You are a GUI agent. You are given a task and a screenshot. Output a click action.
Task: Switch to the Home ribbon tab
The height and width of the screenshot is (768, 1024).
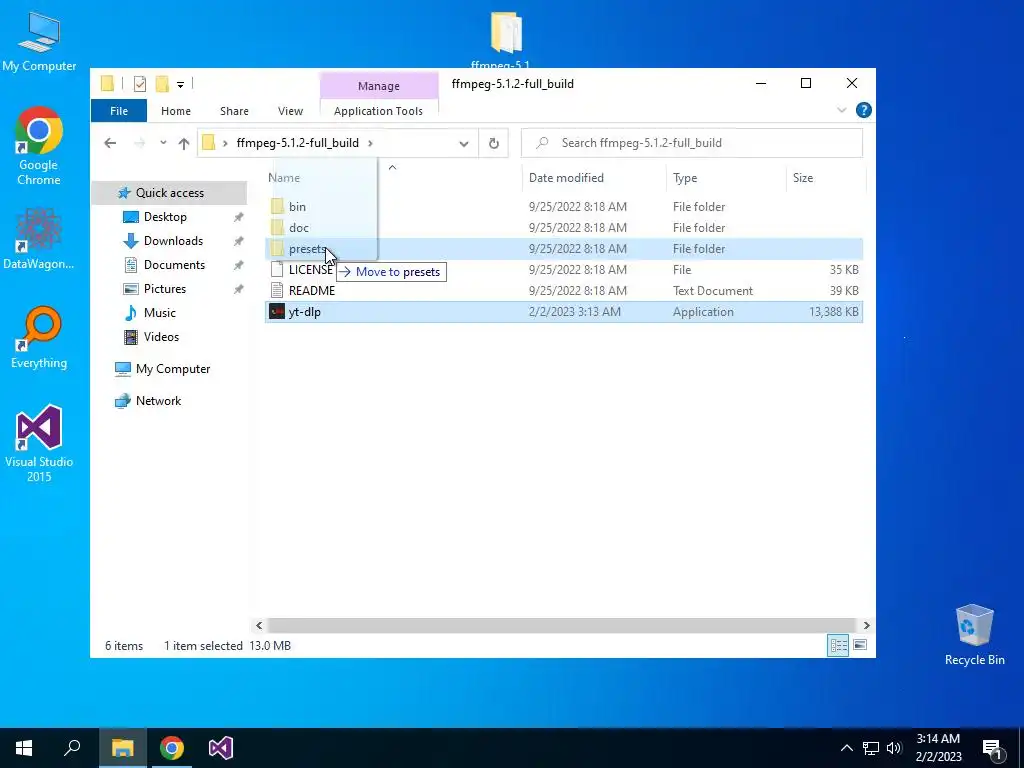(176, 111)
